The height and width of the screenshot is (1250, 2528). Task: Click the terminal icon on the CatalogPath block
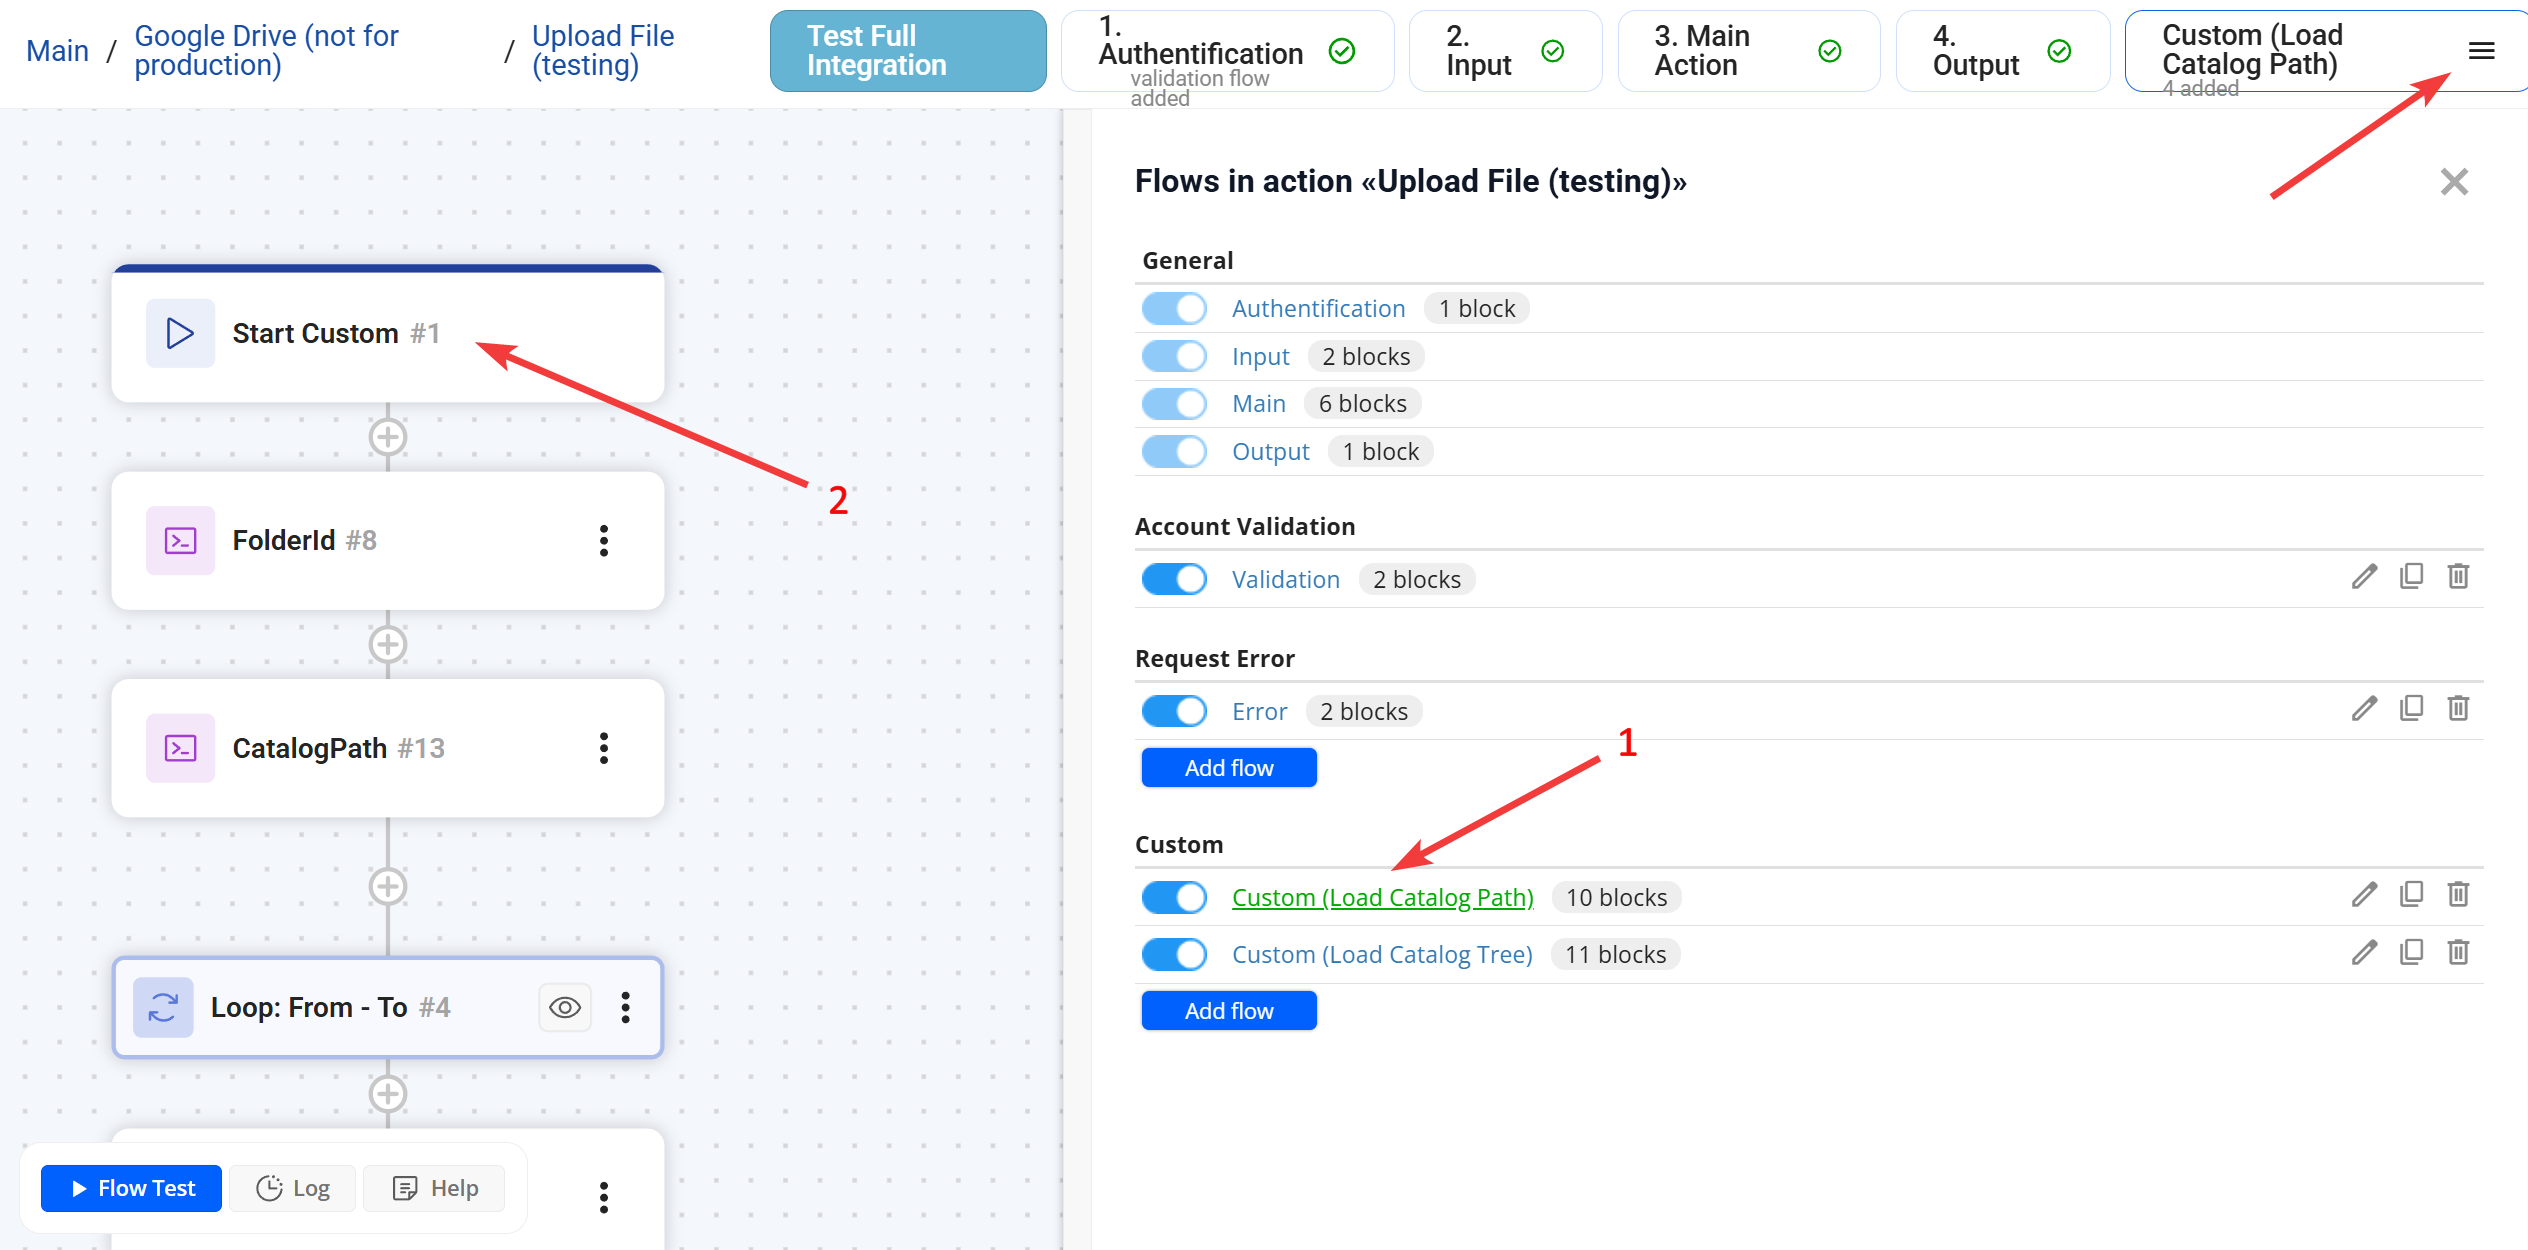coord(181,747)
